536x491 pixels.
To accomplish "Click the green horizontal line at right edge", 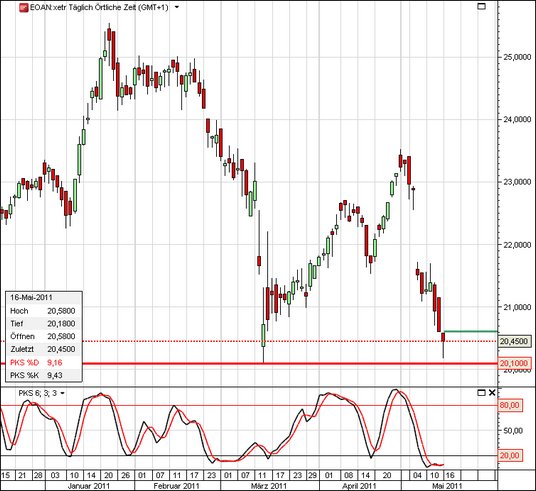I will click(470, 331).
